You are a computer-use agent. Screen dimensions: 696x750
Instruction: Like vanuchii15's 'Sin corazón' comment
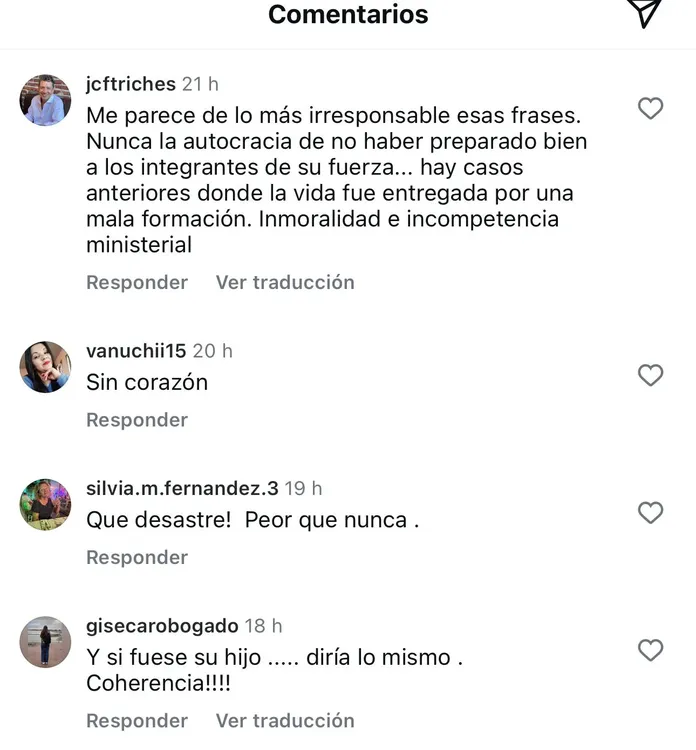click(651, 375)
